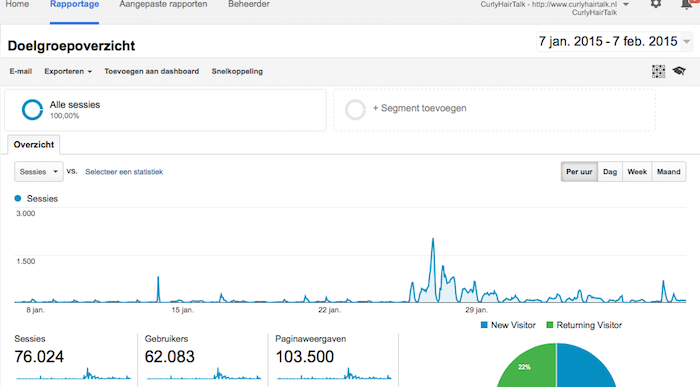This screenshot has width=700, height=387.
Task: Select the Overzicht tab
Action: [34, 145]
